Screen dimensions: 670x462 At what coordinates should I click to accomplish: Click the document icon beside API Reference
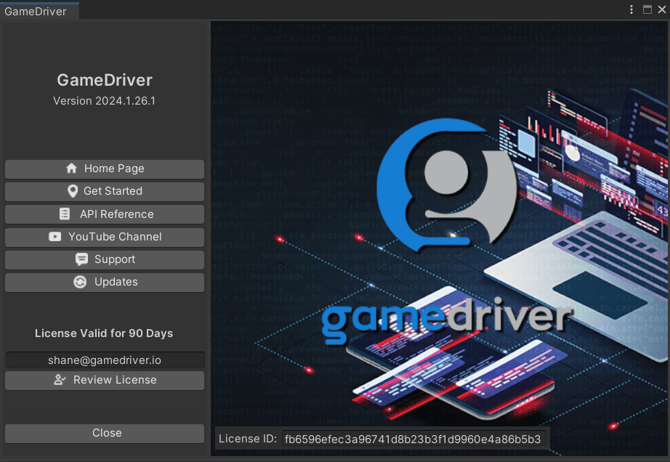tap(65, 214)
